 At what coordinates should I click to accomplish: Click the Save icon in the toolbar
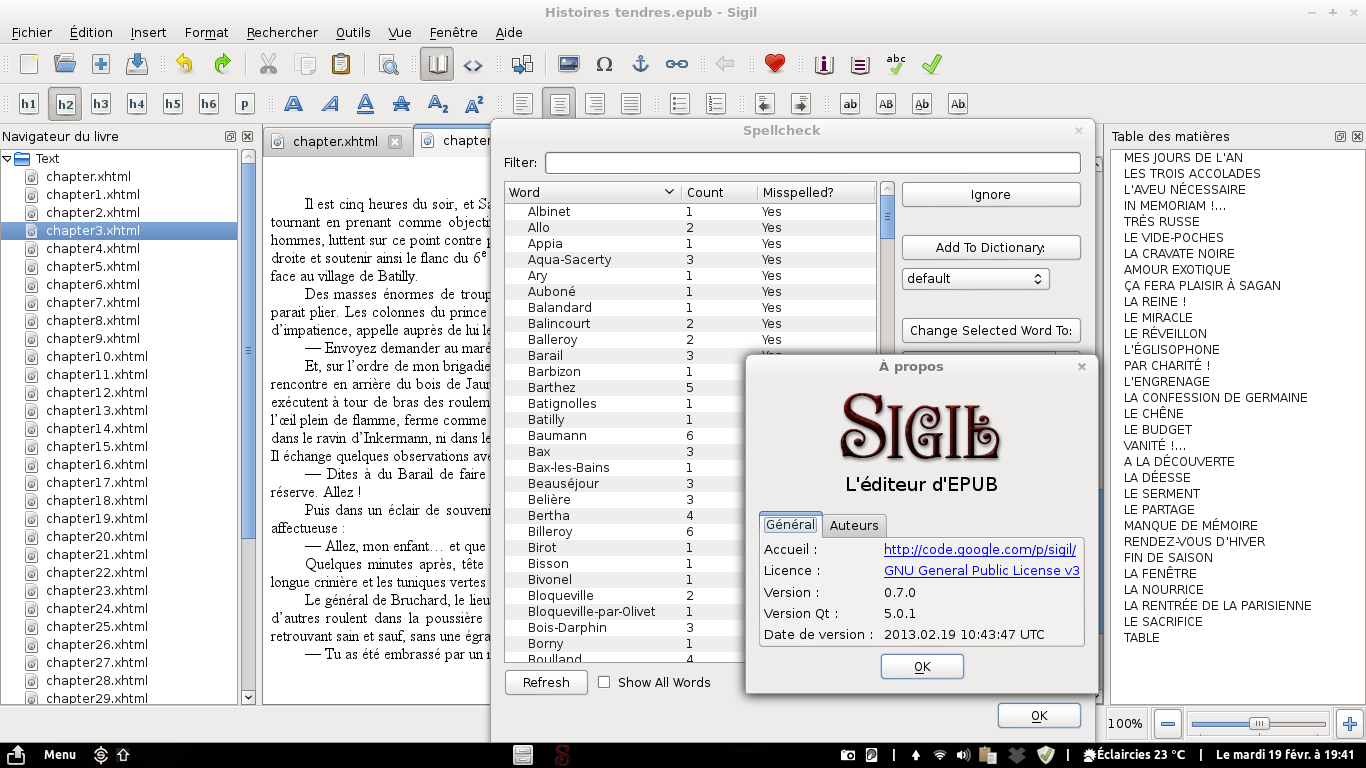click(137, 64)
